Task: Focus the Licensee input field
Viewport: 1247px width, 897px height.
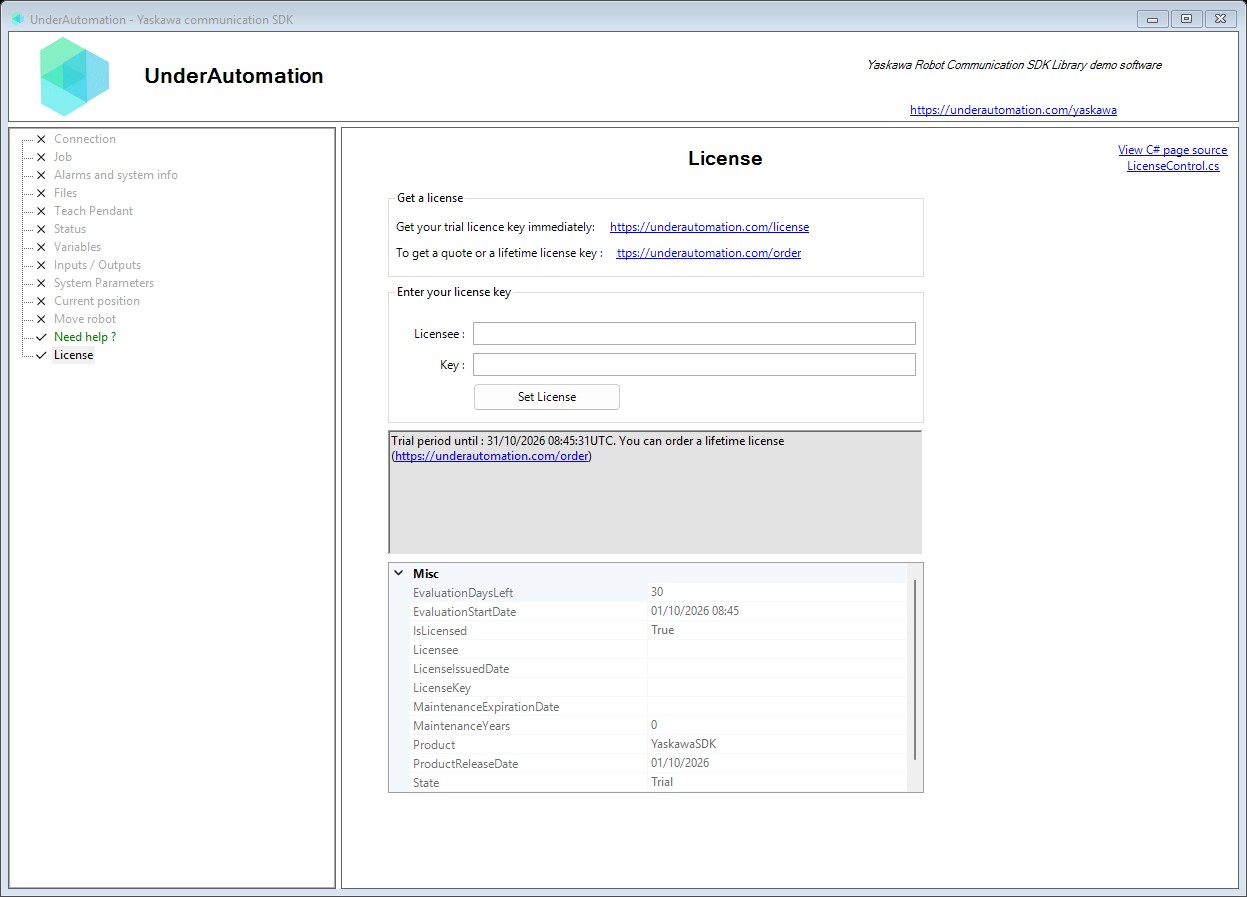Action: [x=694, y=333]
